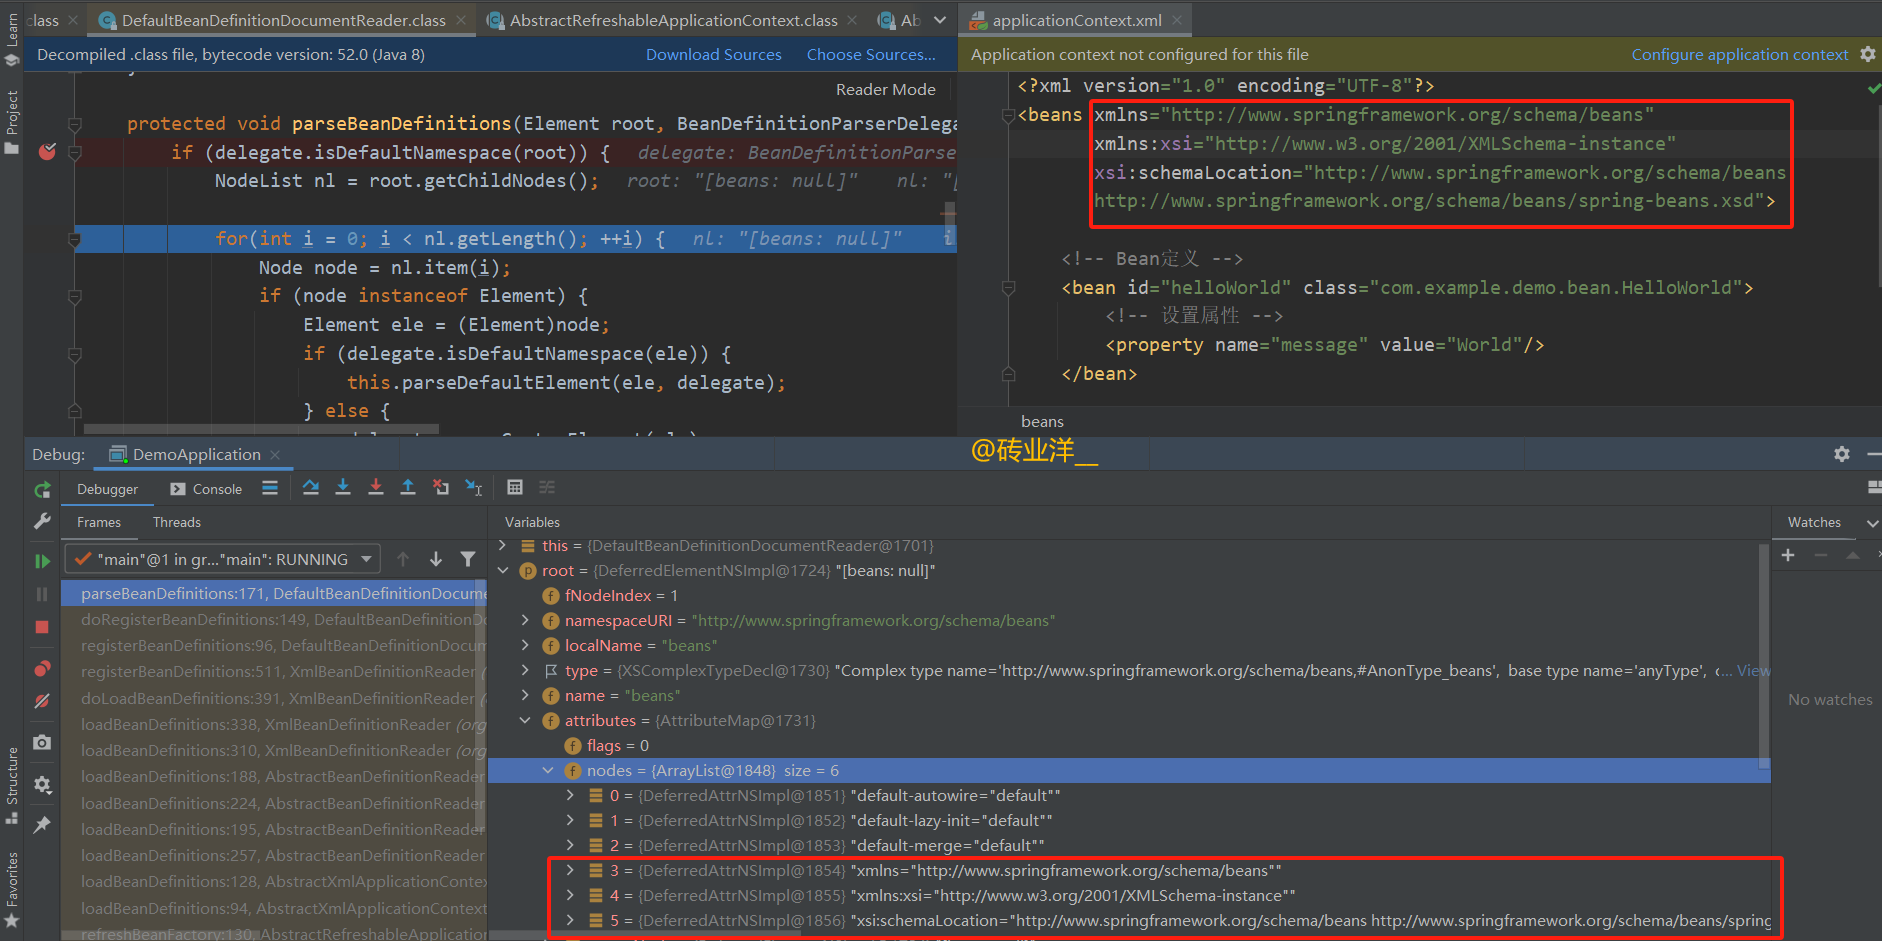
Task: Pause the program execution
Action: click(x=42, y=594)
